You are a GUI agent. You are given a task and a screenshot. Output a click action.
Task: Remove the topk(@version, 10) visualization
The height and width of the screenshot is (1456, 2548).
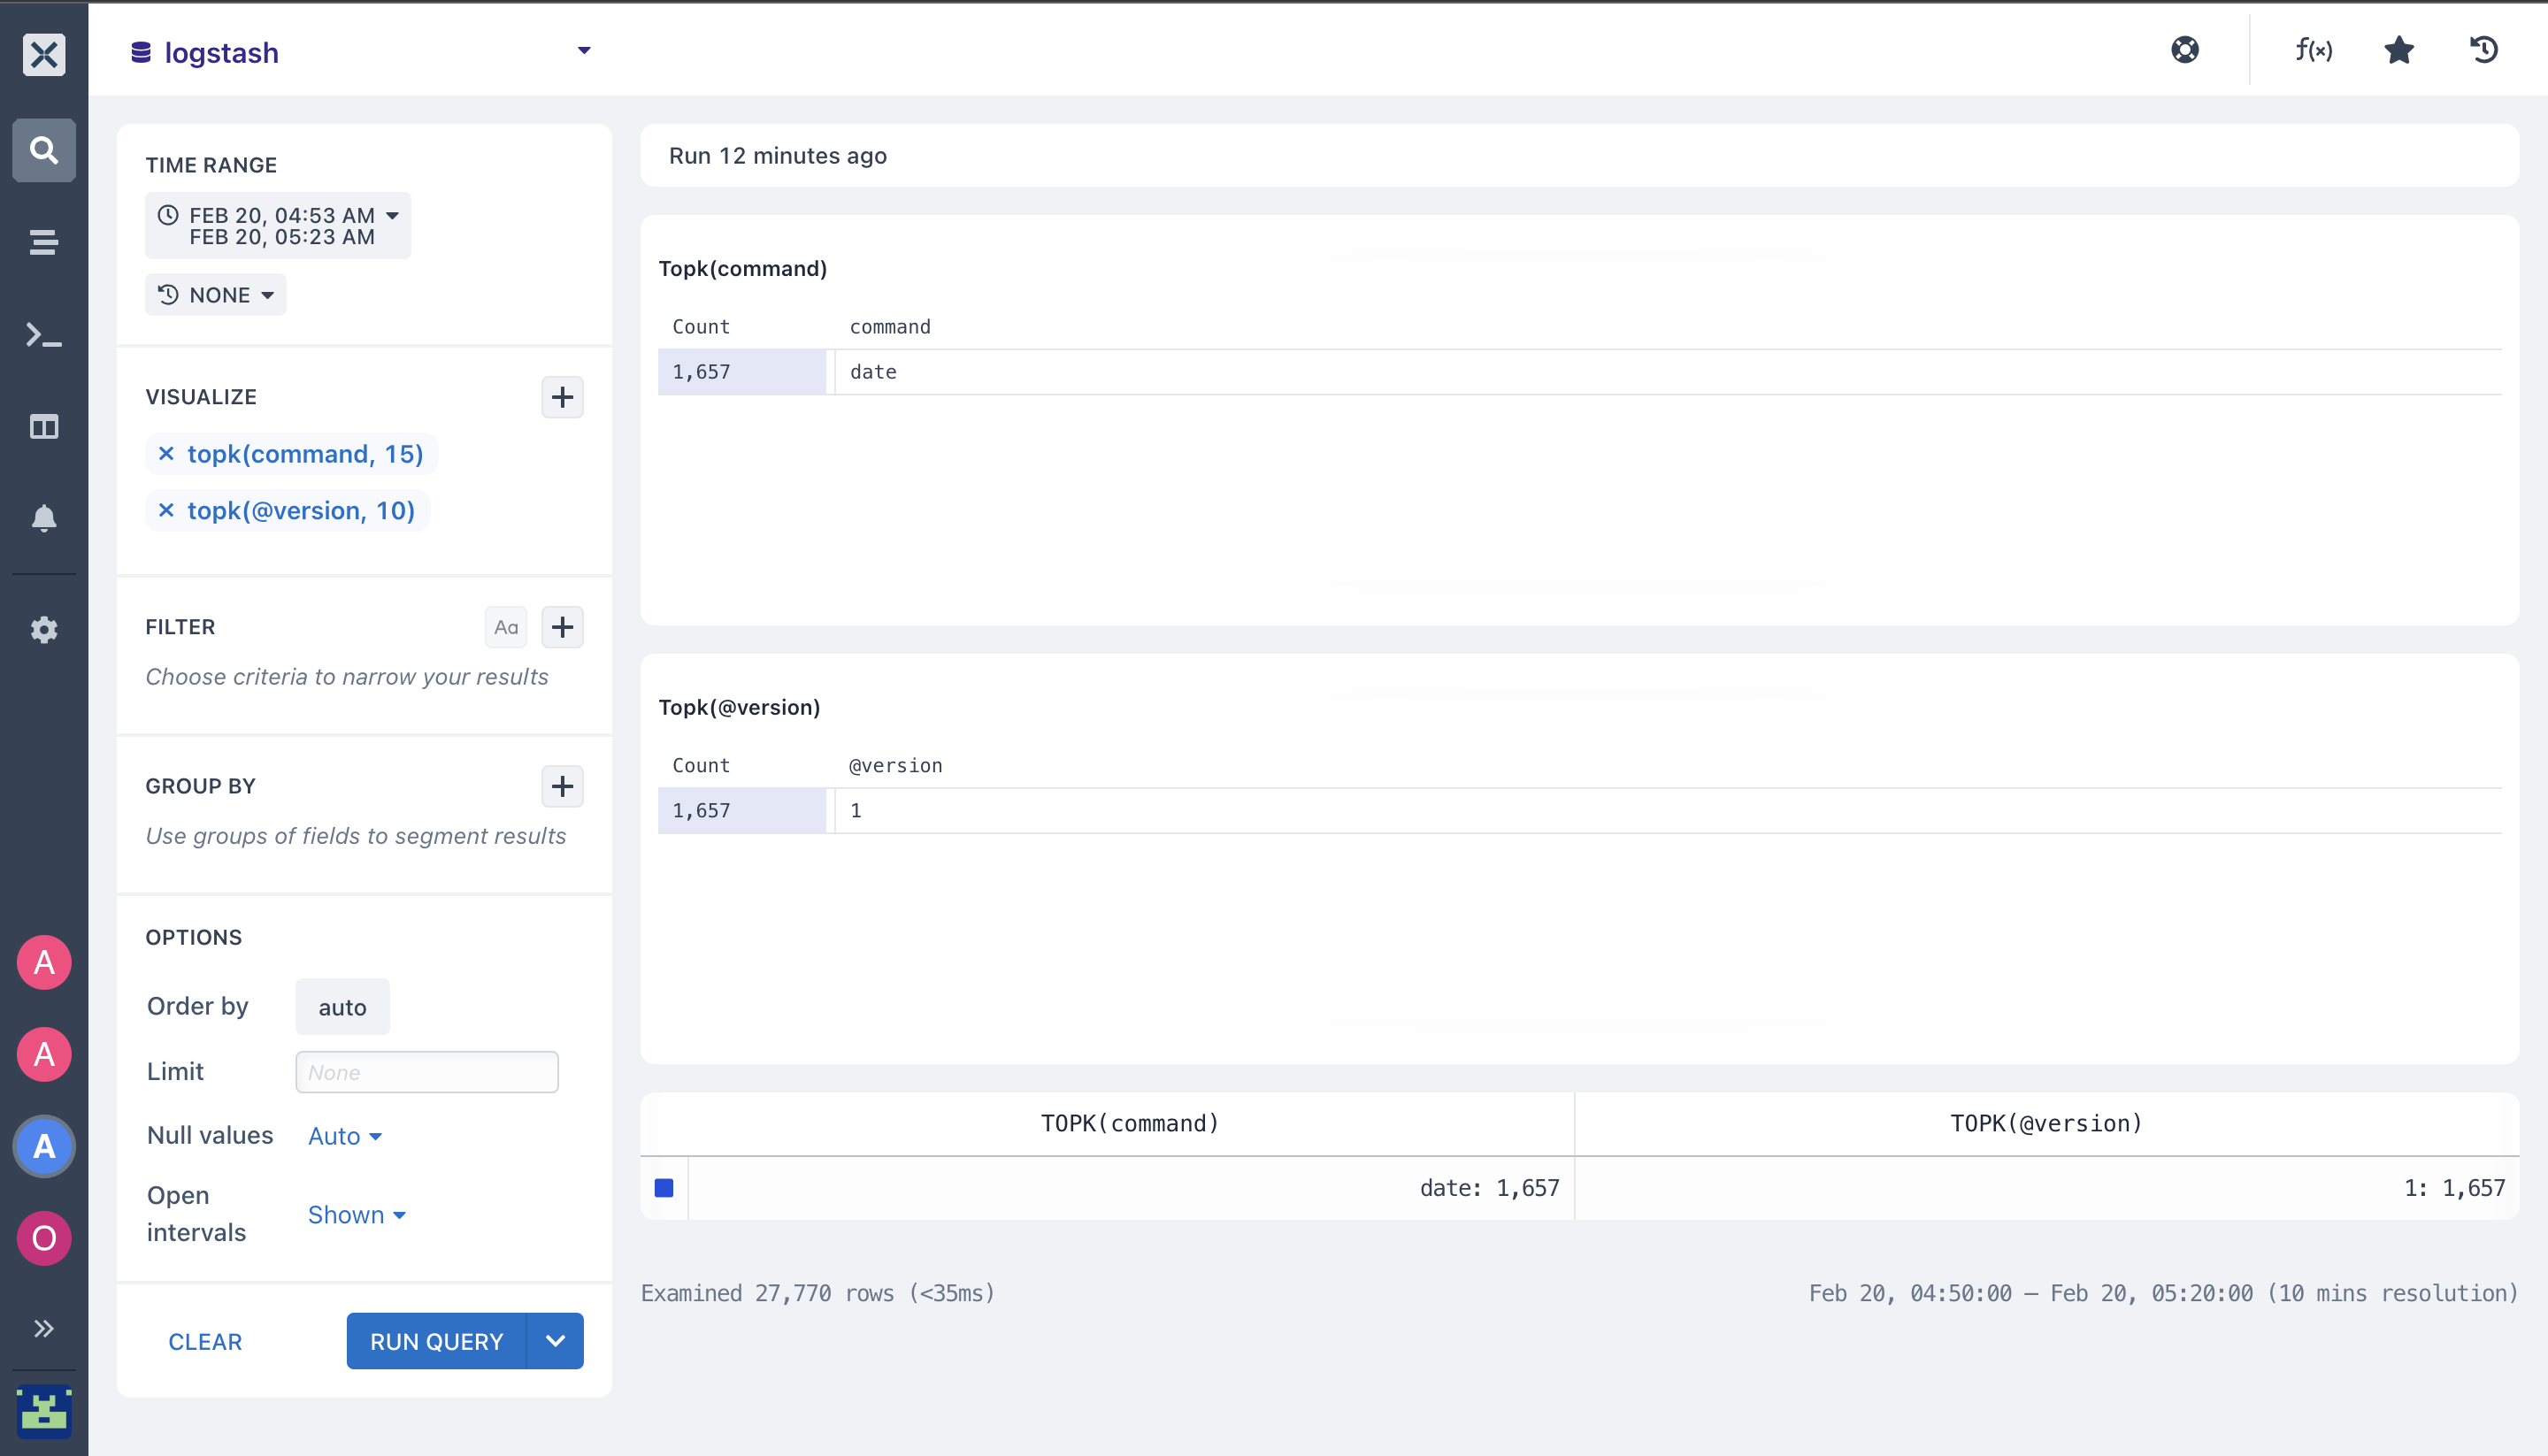coord(166,511)
